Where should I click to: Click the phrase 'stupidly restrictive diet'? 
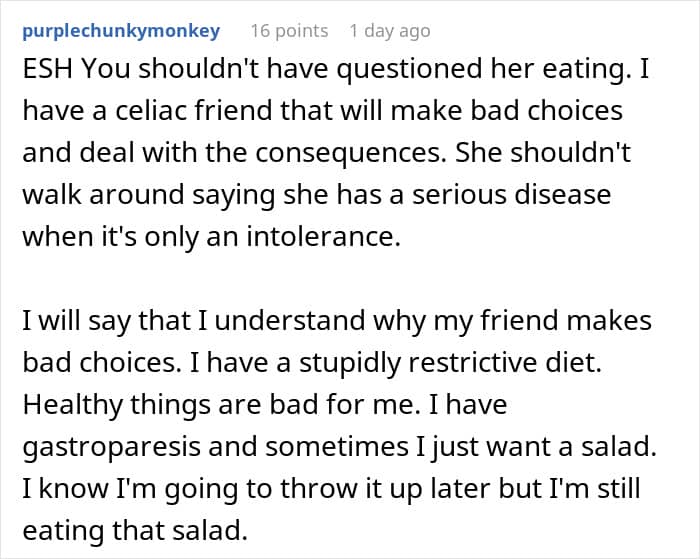pyautogui.click(x=450, y=363)
